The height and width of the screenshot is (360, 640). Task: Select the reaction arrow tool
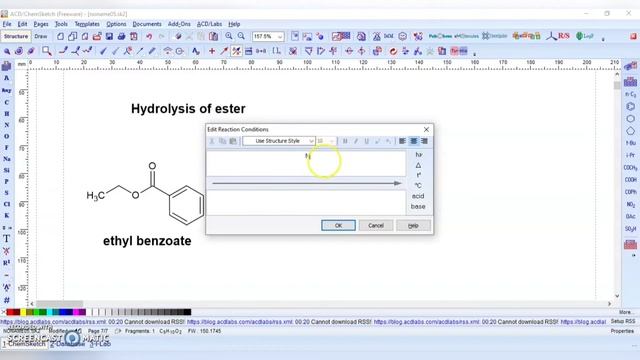coord(224,51)
